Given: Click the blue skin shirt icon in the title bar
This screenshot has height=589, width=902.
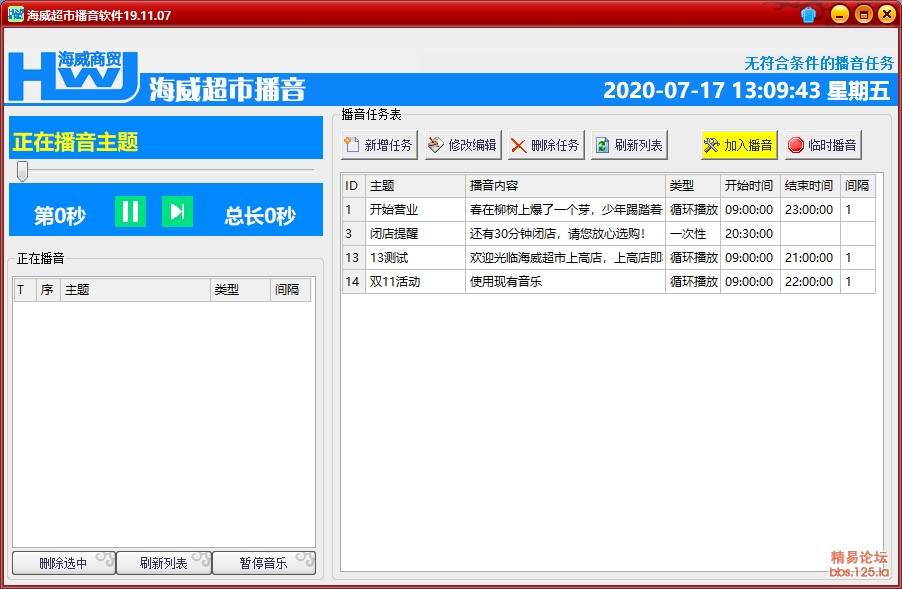Looking at the screenshot, I should pos(808,14).
